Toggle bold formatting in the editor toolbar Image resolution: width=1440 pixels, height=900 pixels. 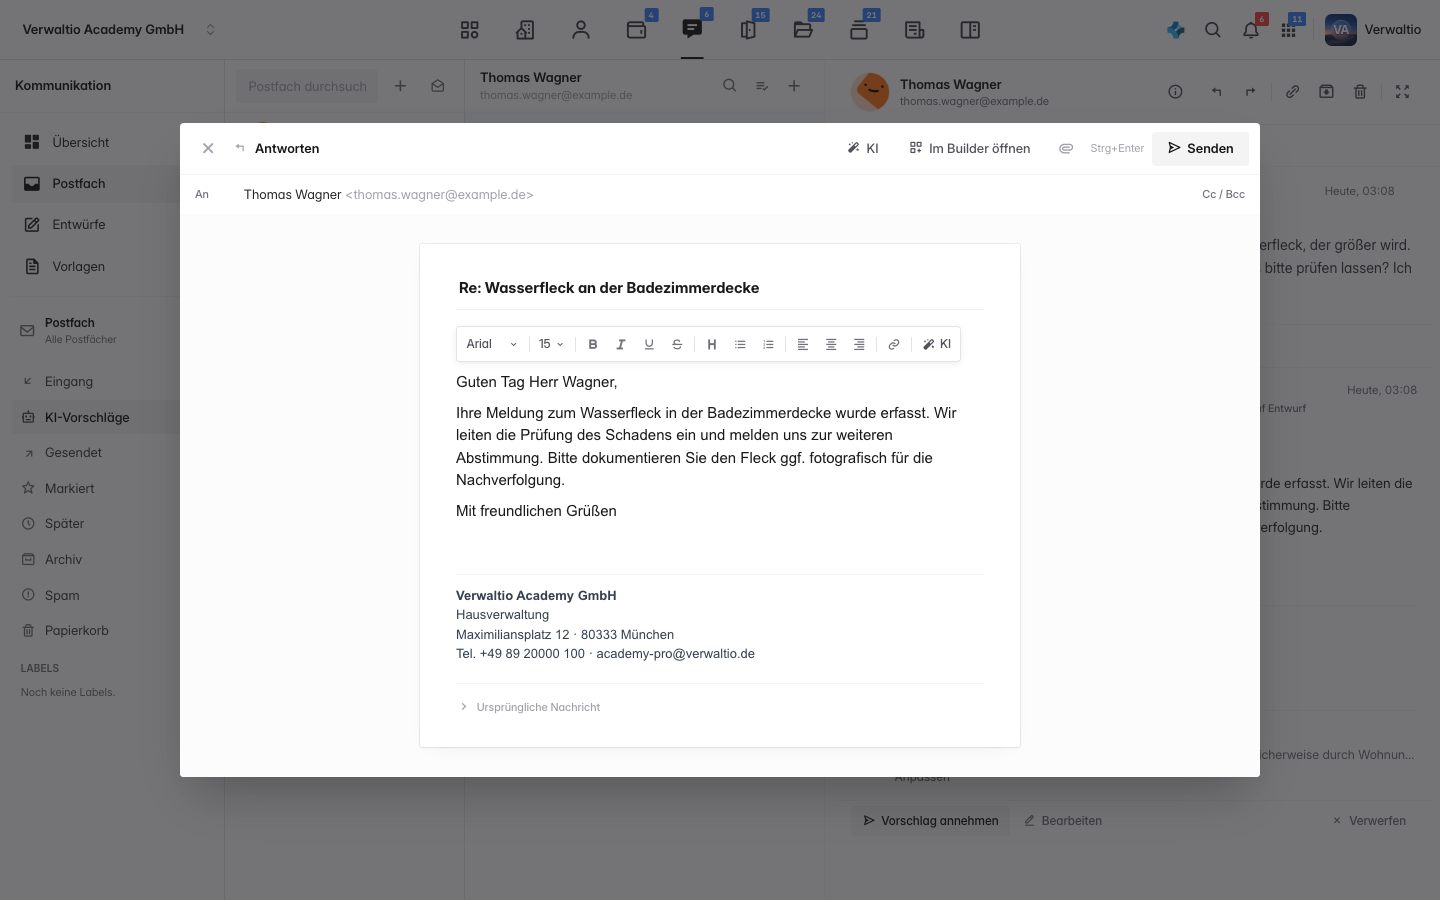click(593, 344)
